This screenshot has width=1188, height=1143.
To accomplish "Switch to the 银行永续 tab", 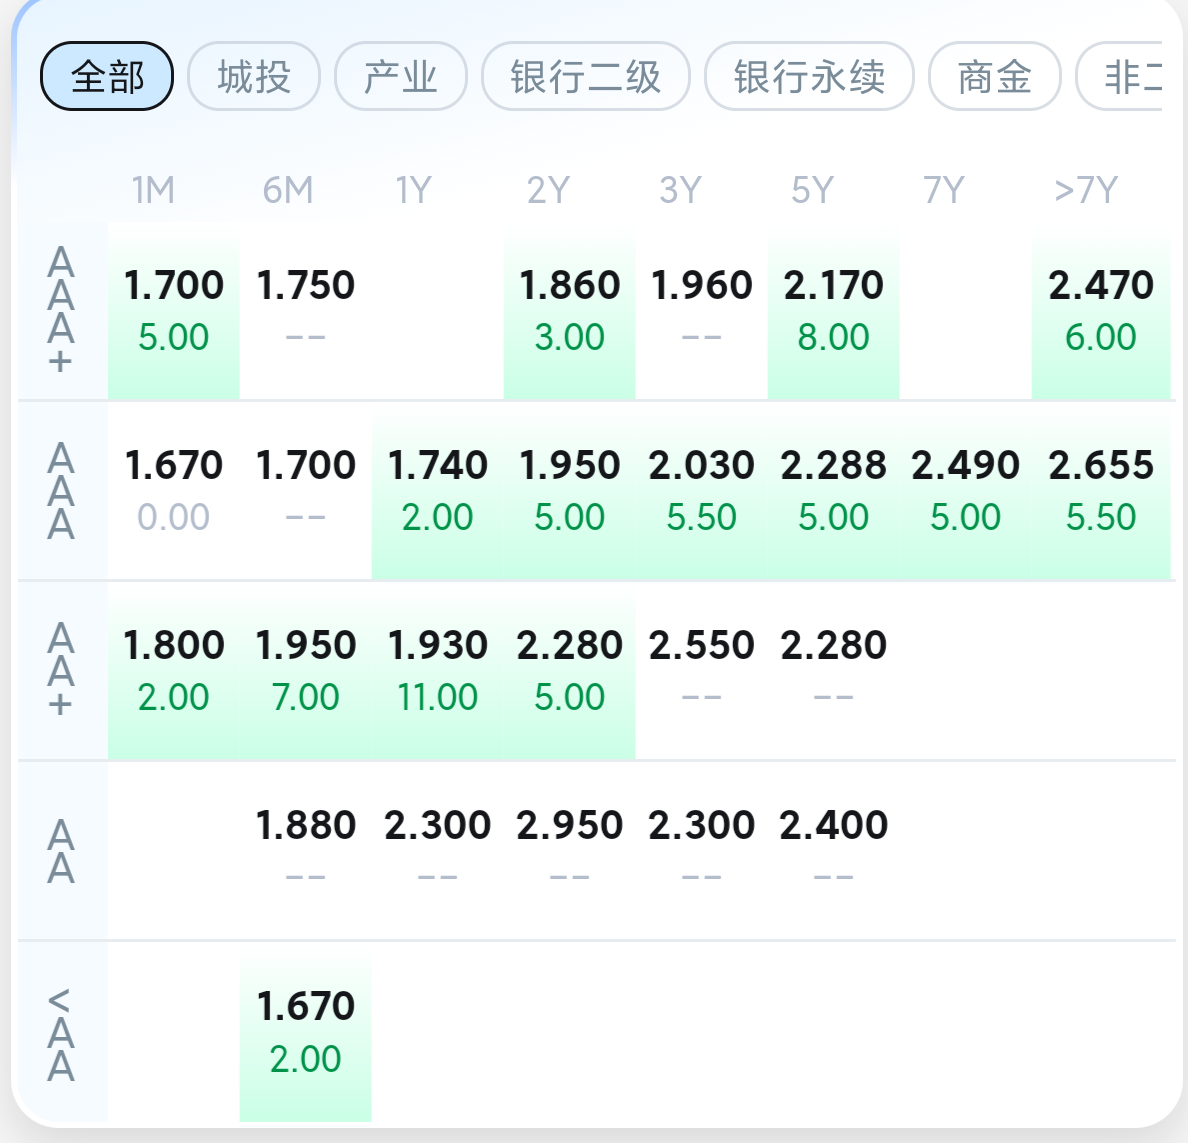I will [809, 76].
